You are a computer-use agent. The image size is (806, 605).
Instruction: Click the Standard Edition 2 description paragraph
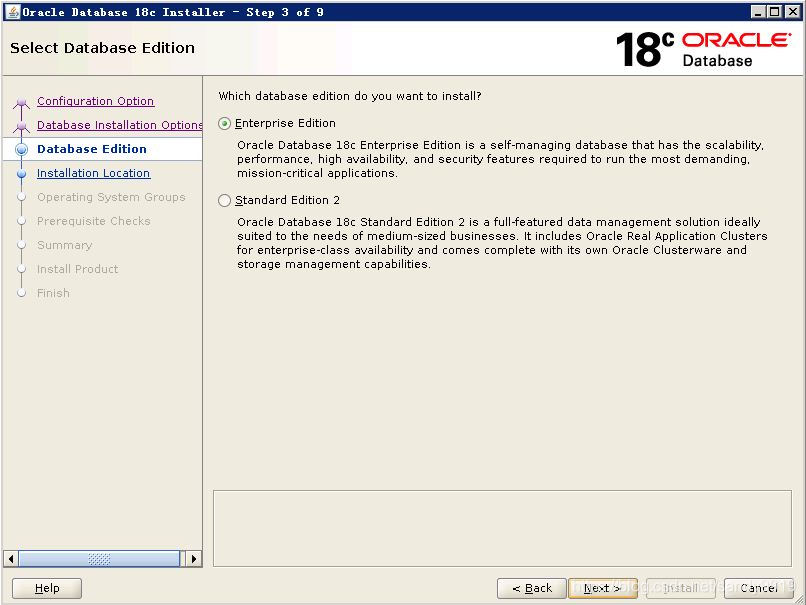(x=502, y=243)
